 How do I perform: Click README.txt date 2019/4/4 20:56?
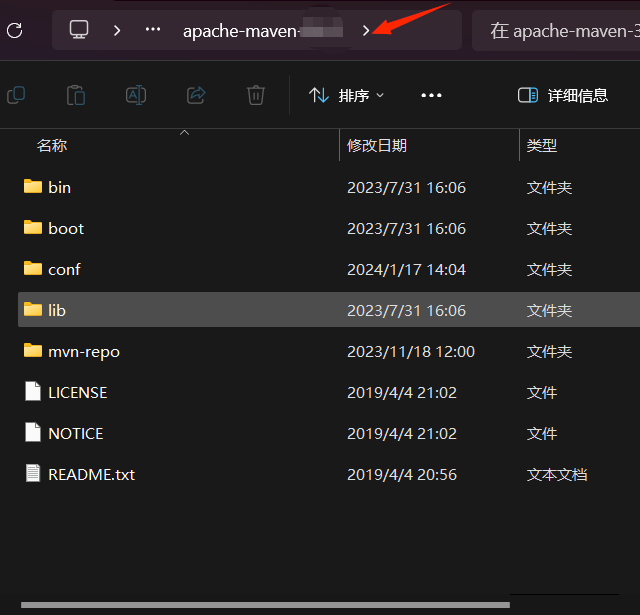pyautogui.click(x=402, y=475)
